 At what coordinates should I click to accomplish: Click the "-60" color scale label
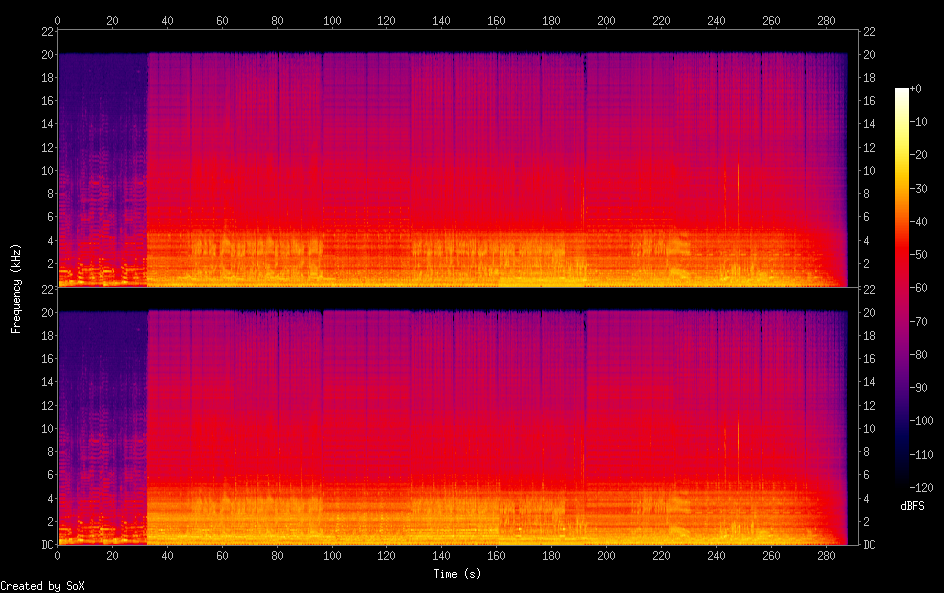(x=919, y=288)
